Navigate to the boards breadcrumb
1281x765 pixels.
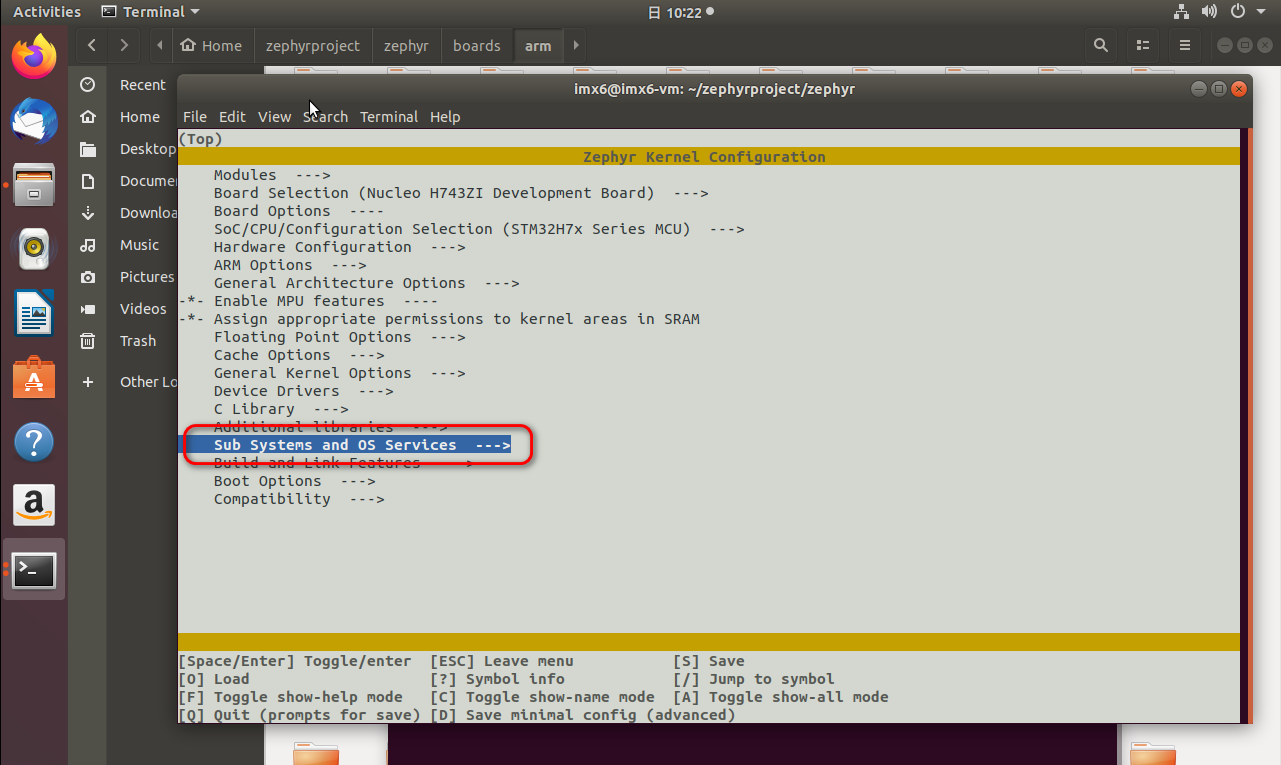coord(476,45)
